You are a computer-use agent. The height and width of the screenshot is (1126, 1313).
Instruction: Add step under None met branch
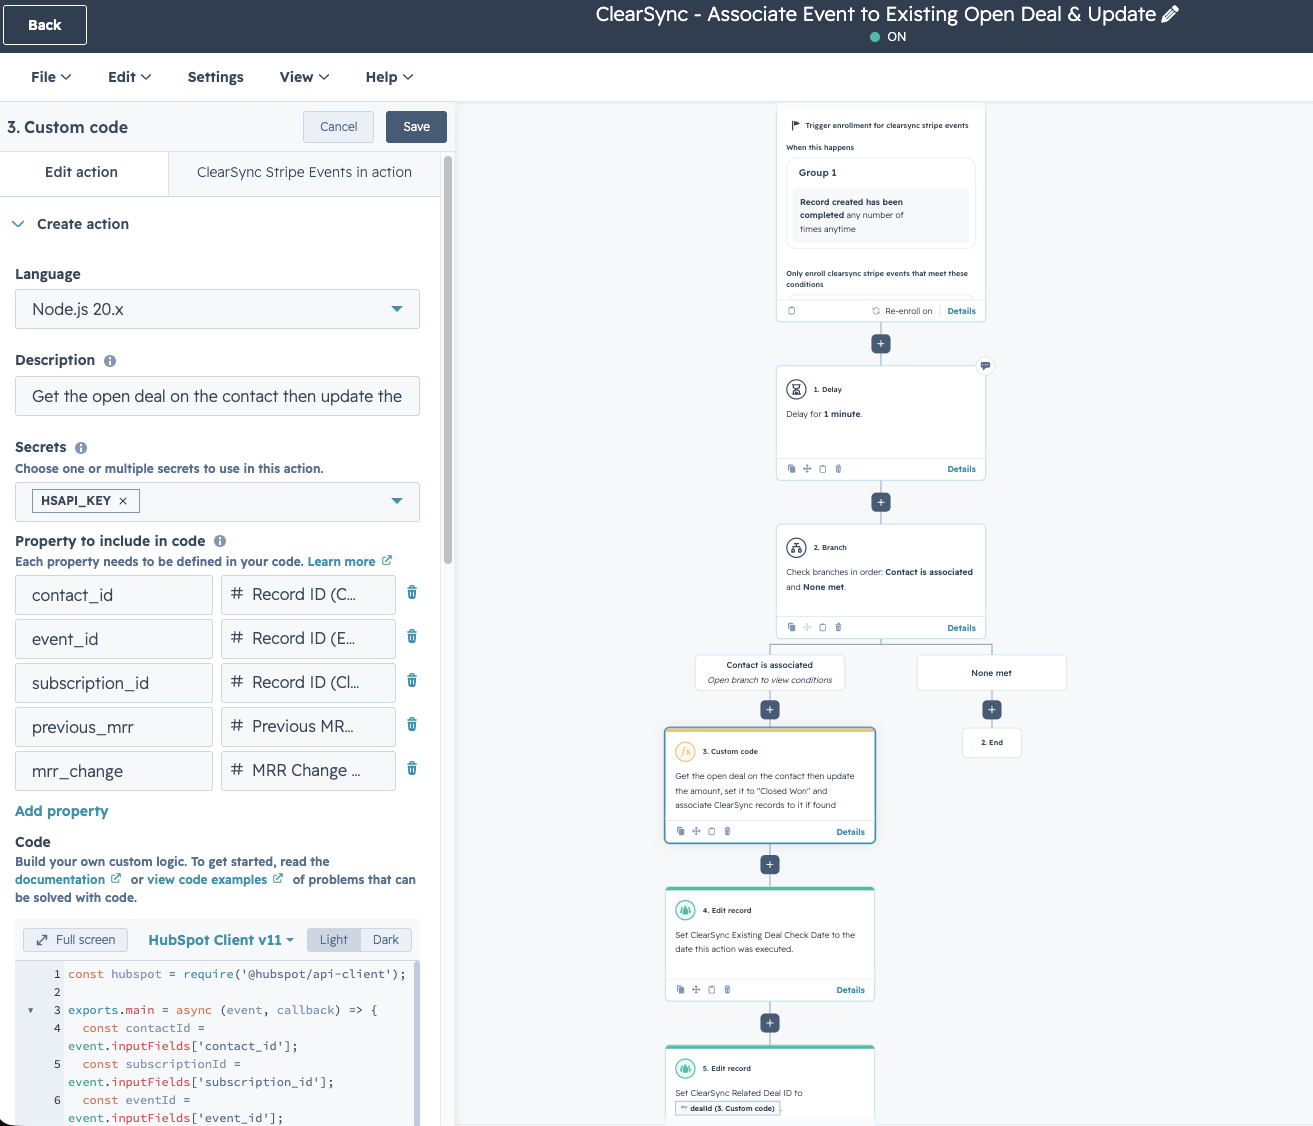point(992,710)
